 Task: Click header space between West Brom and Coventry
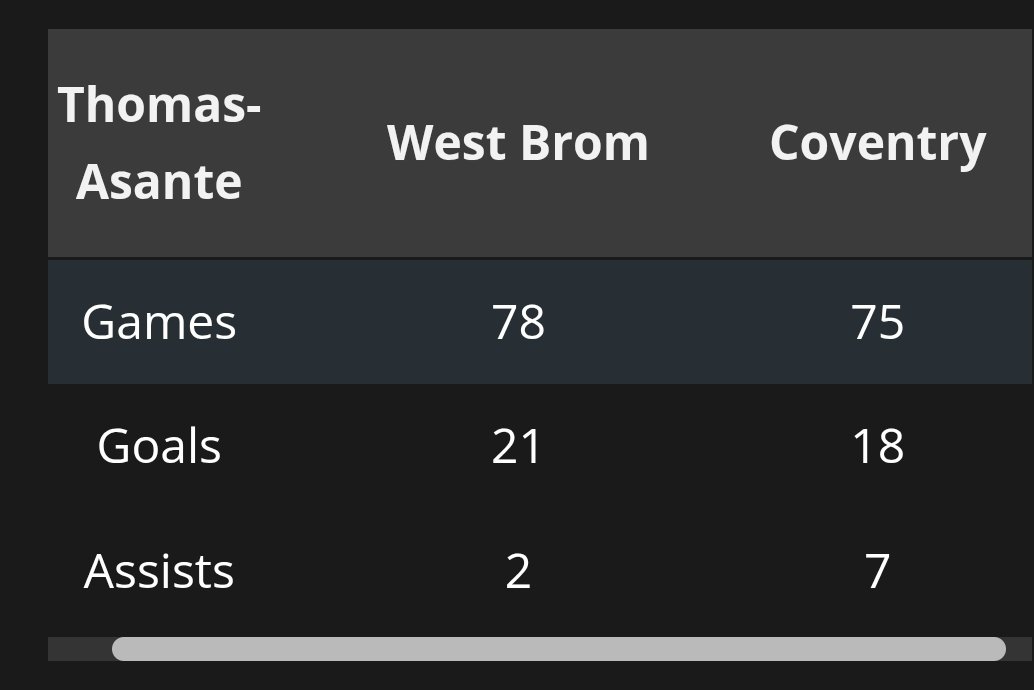point(708,143)
